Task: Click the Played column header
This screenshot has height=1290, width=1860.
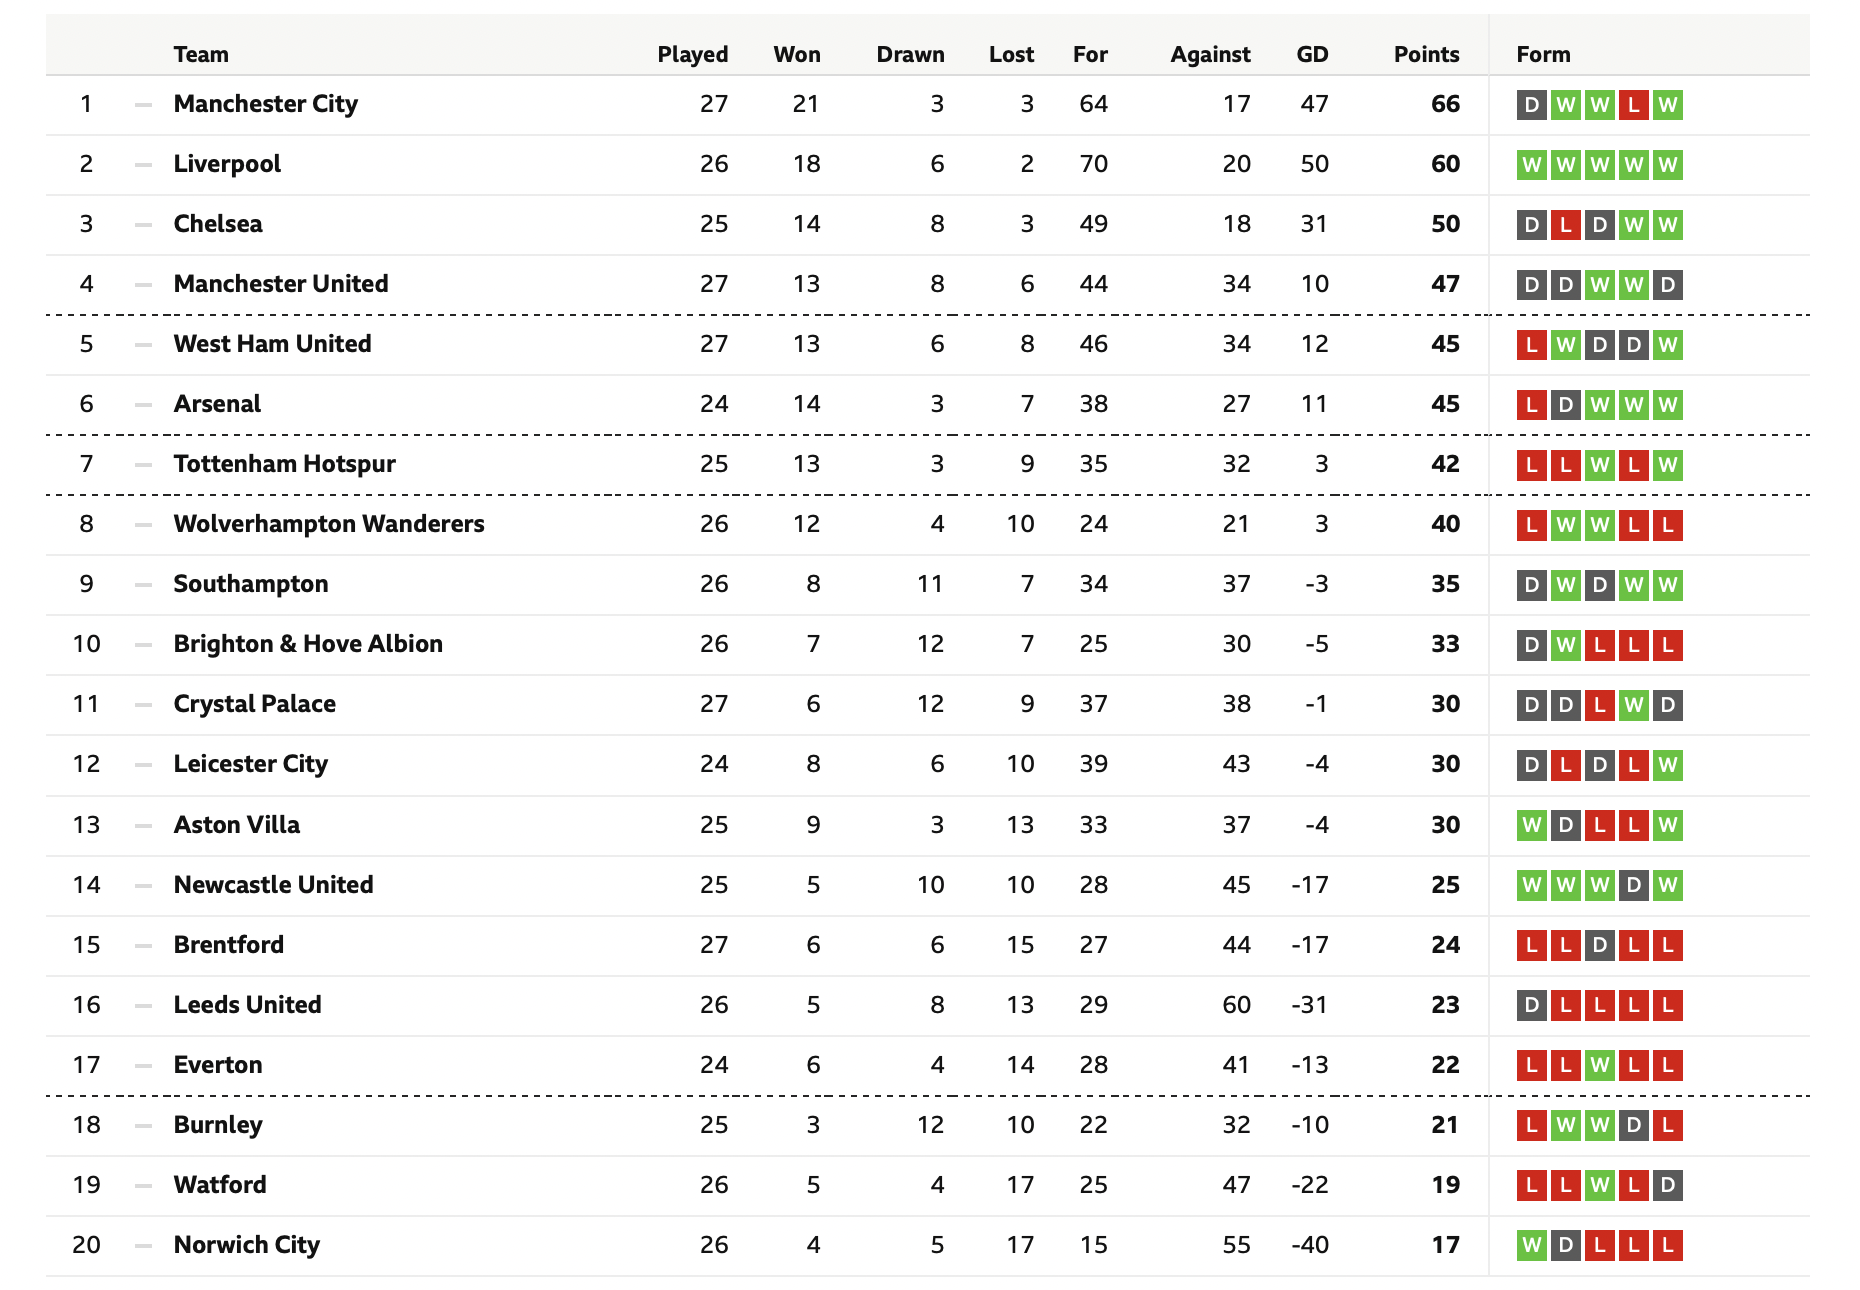Action: tap(693, 54)
